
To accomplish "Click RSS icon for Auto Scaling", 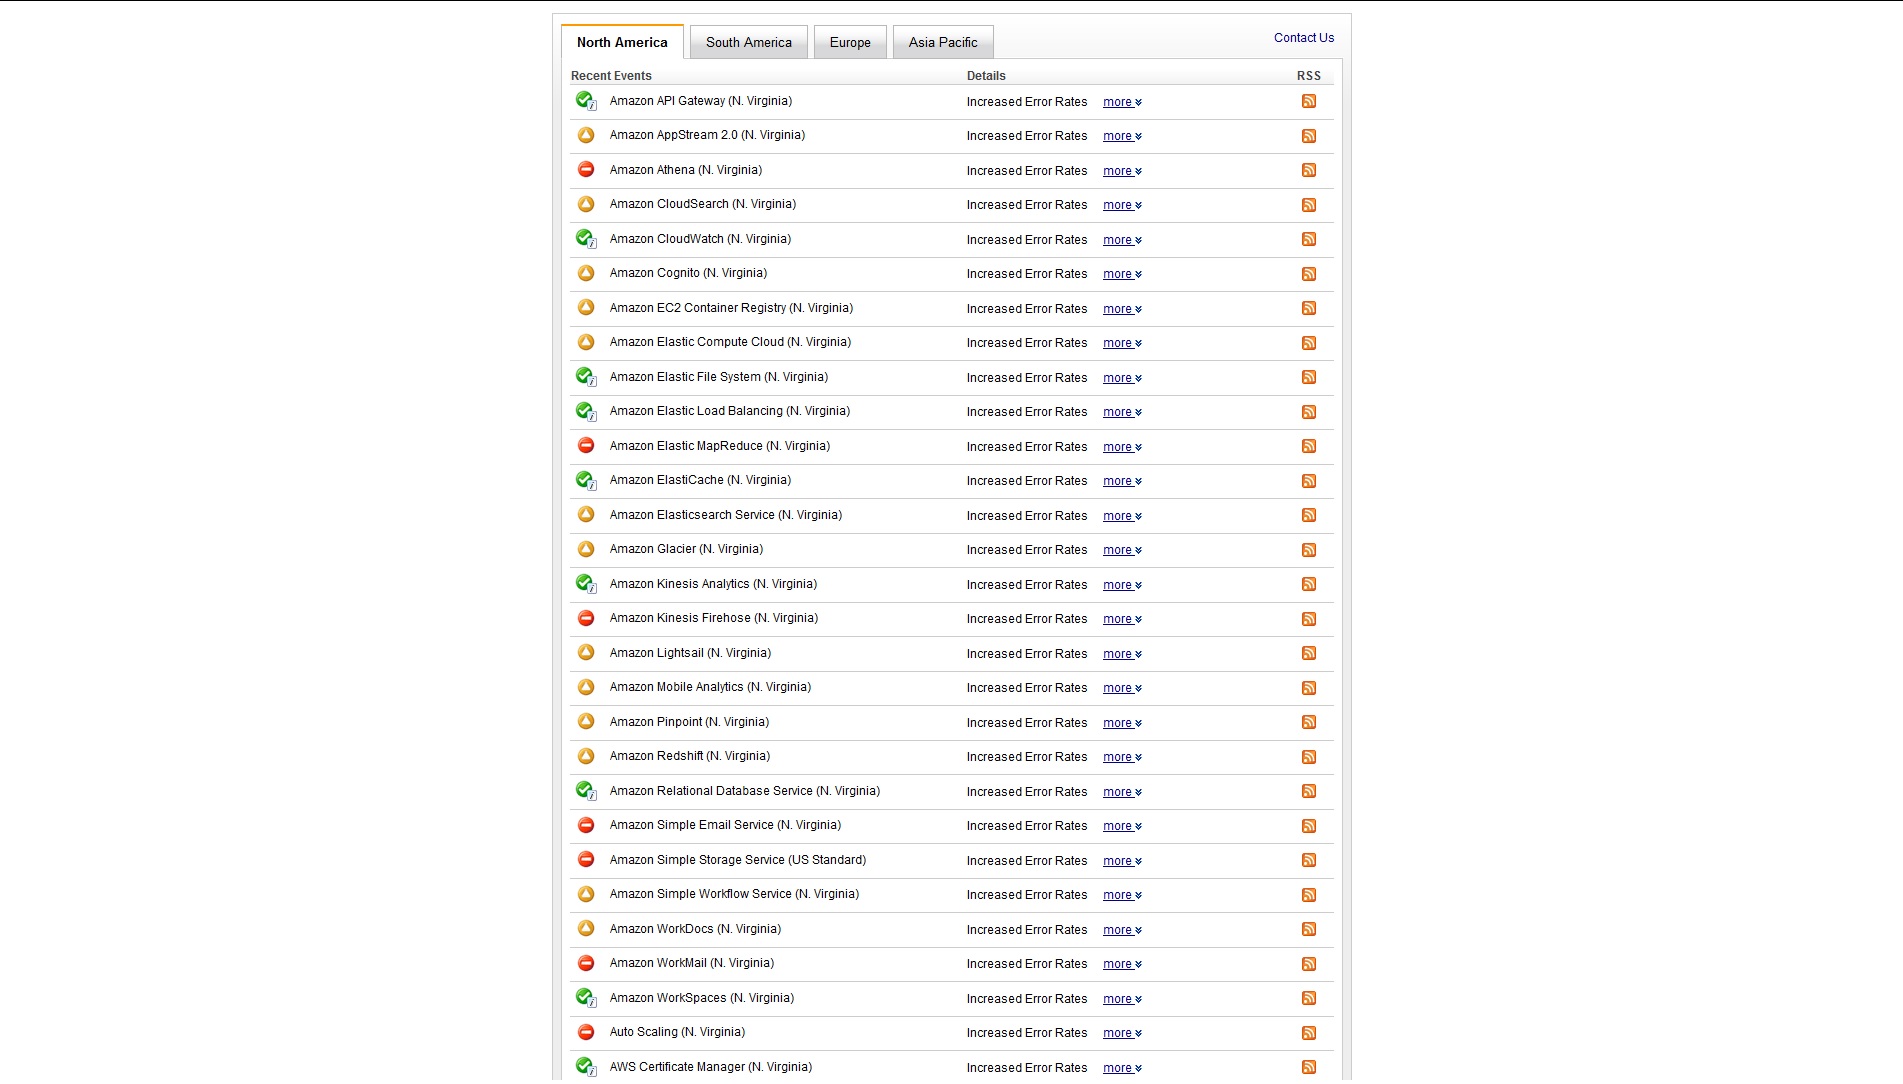I will click(1308, 1033).
